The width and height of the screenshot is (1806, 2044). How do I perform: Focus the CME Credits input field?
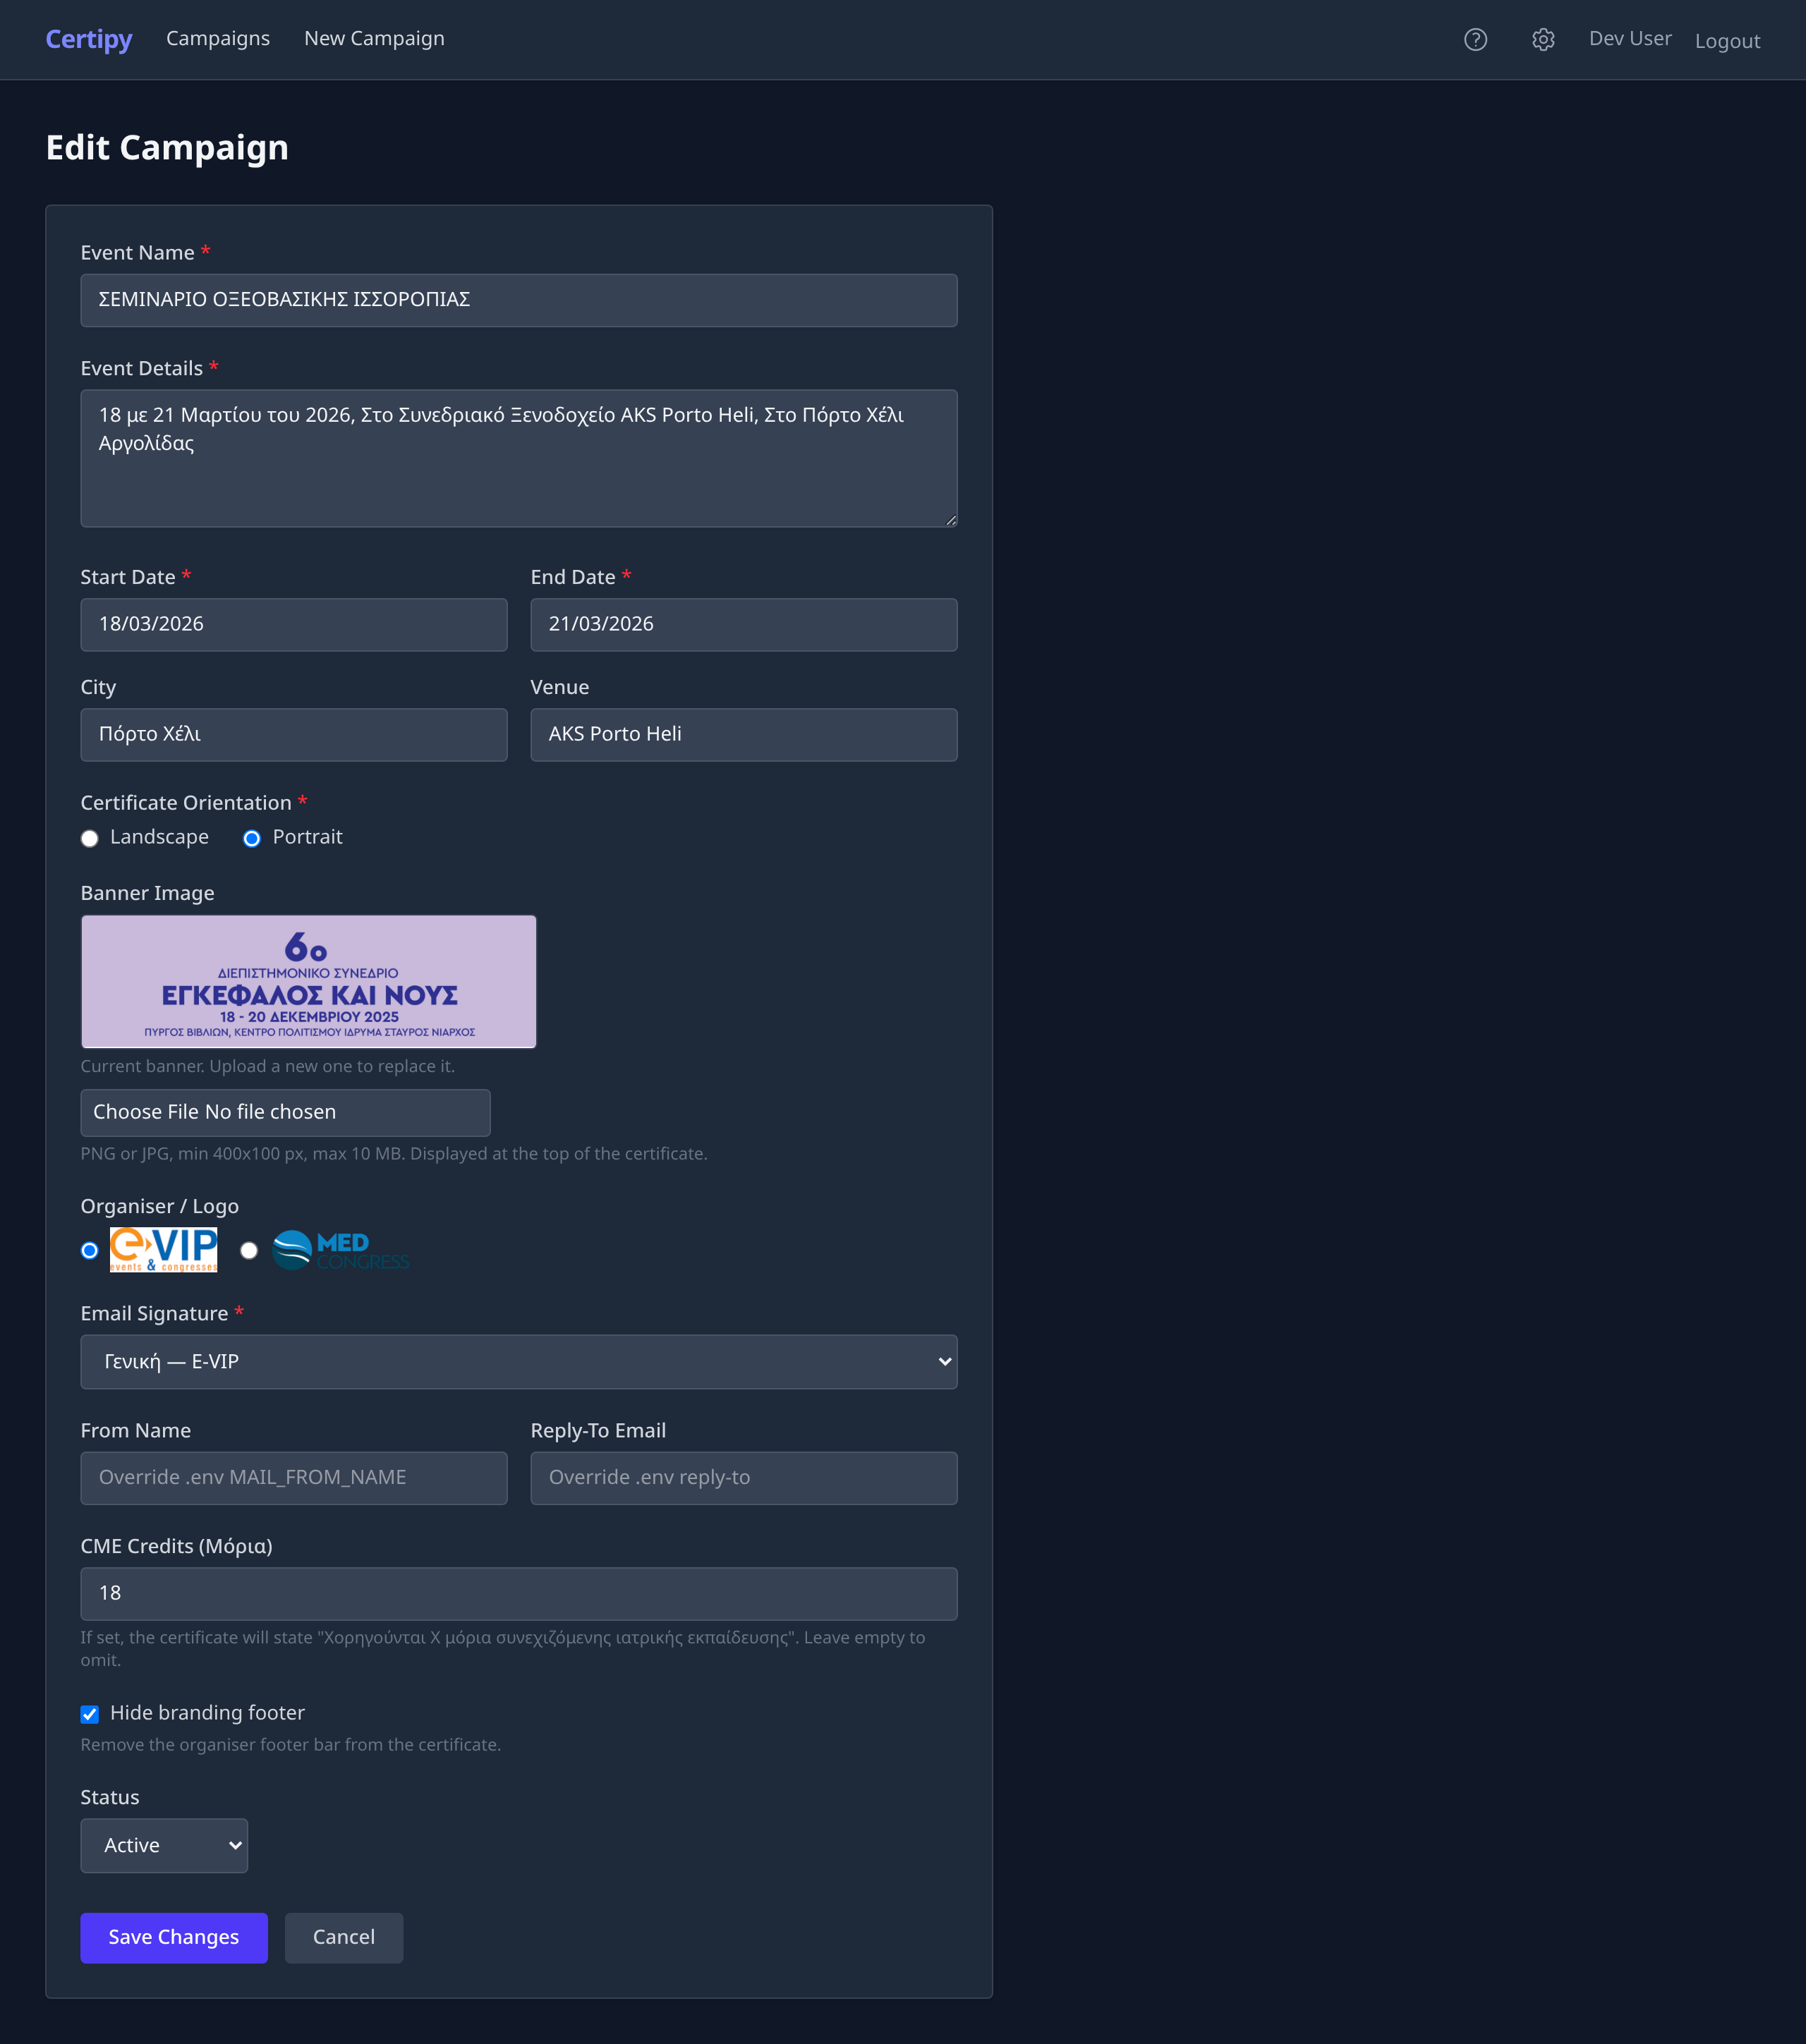pos(518,1593)
